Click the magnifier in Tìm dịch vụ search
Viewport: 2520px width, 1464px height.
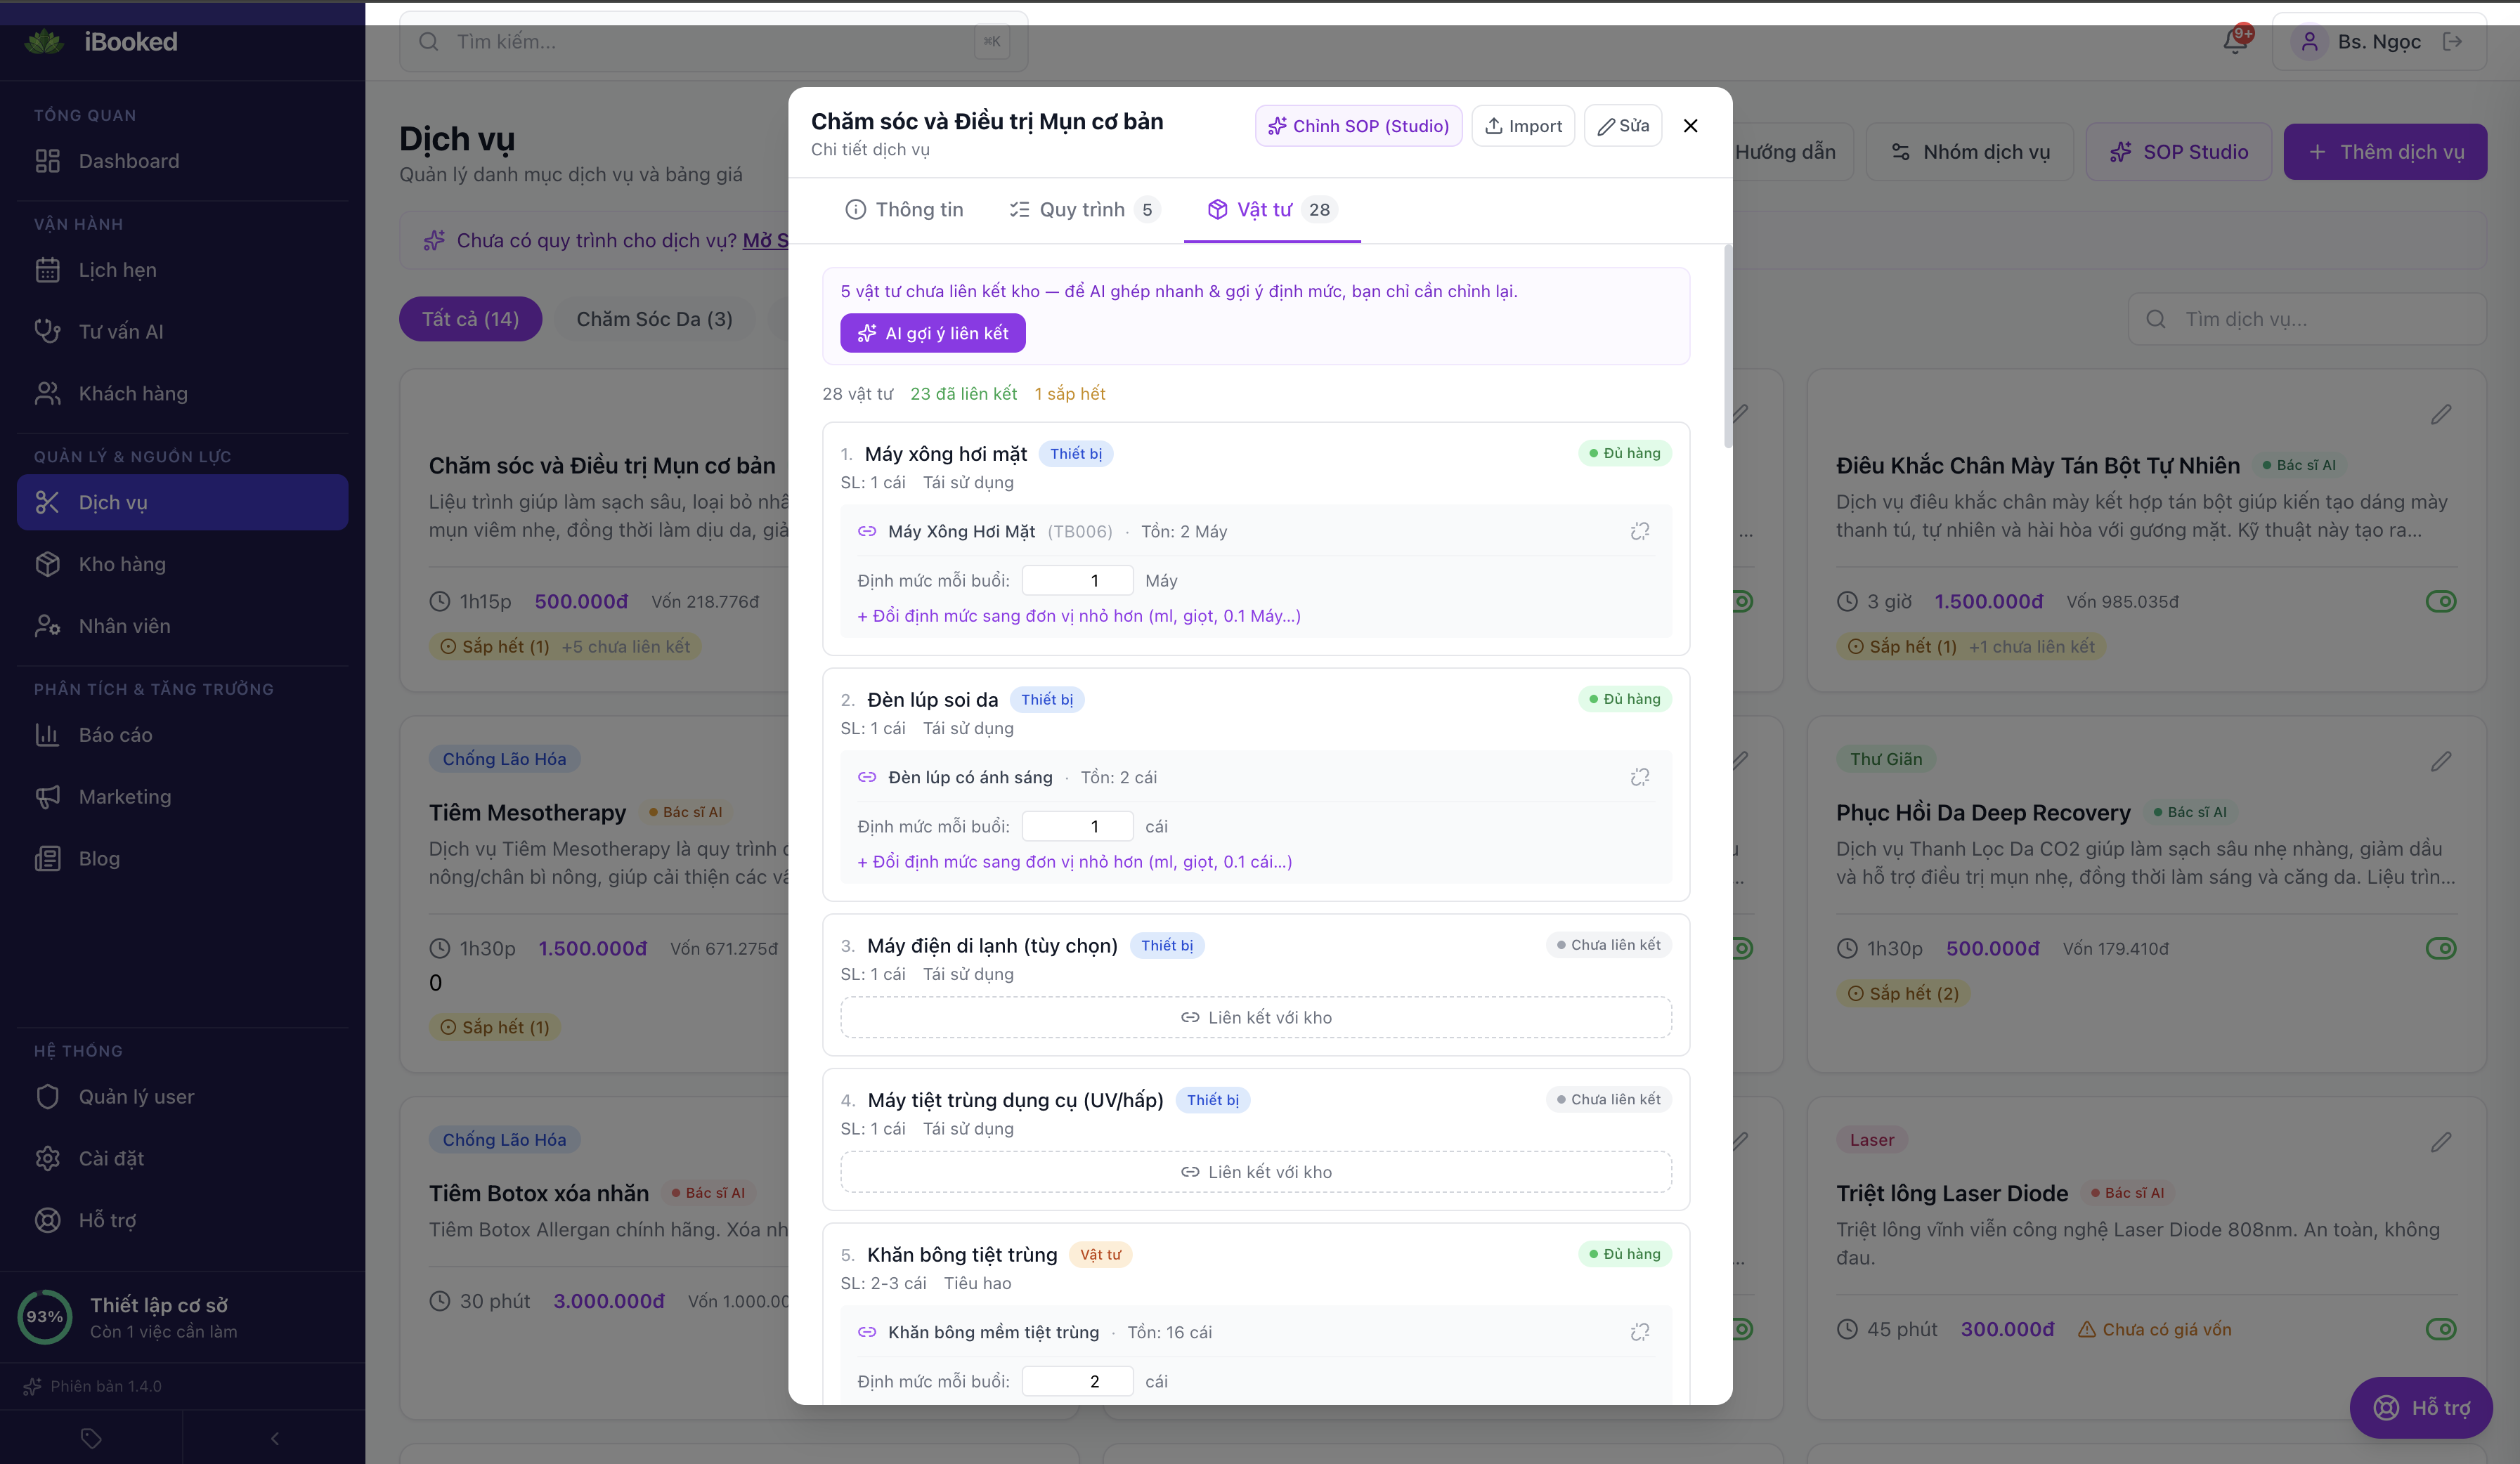pos(2156,319)
